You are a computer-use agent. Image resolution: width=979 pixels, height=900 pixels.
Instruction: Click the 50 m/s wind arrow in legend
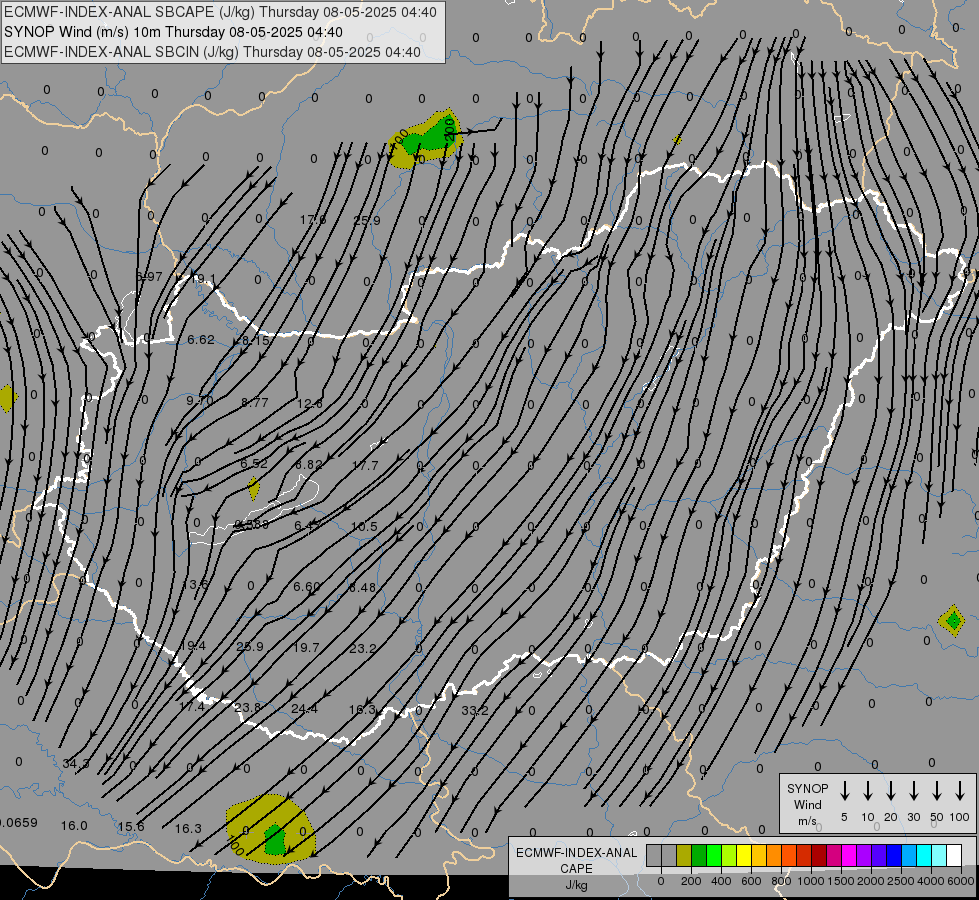click(937, 791)
